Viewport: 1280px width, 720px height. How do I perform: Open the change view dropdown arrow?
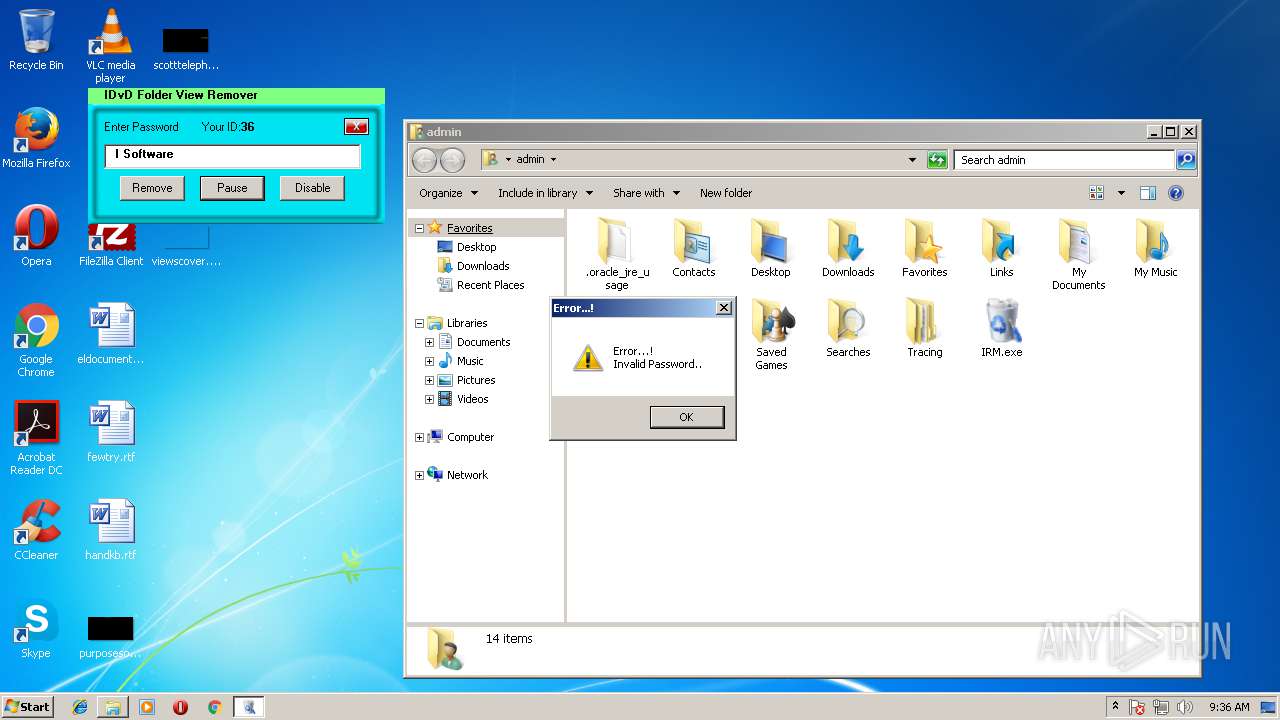pyautogui.click(x=1121, y=193)
